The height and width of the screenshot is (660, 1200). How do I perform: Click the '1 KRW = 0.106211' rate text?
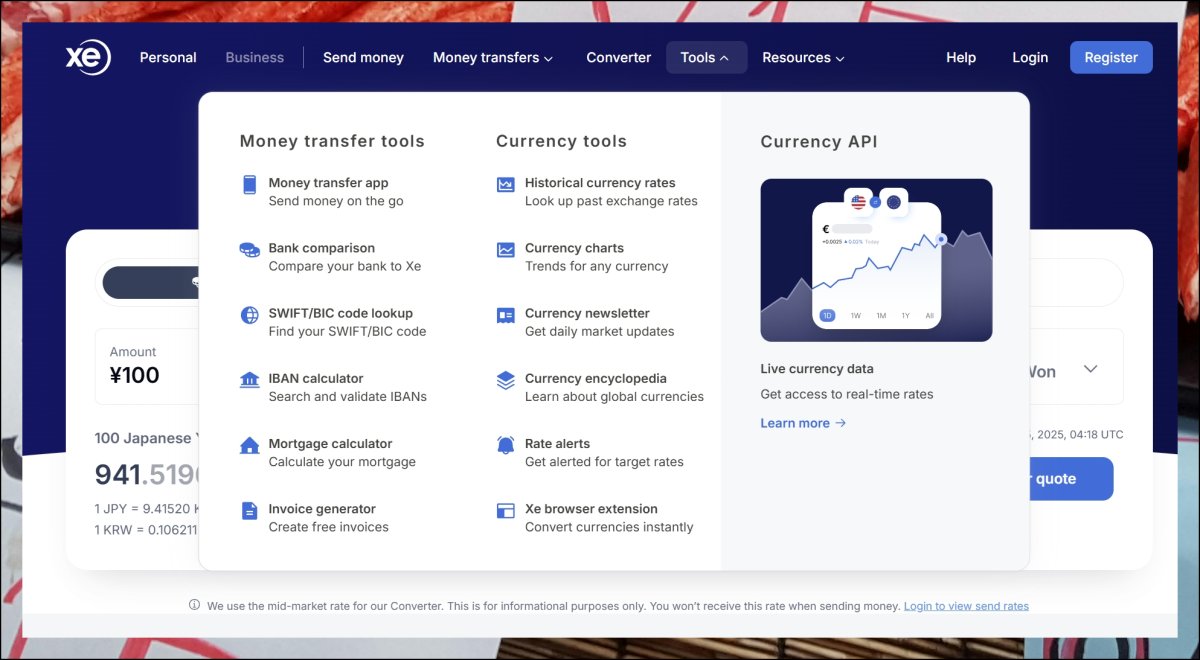(x=146, y=530)
